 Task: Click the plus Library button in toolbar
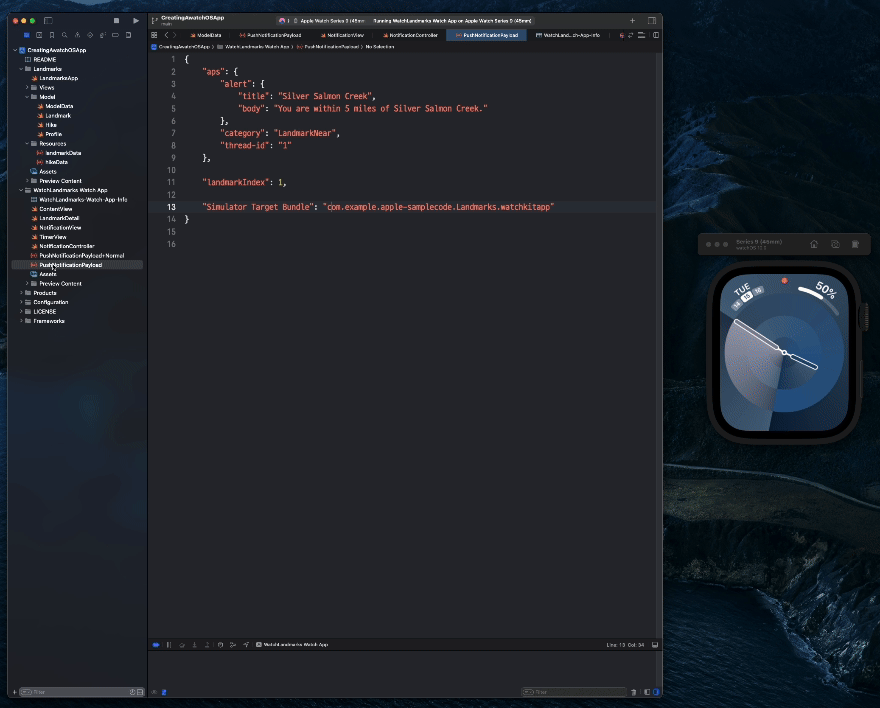click(632, 21)
